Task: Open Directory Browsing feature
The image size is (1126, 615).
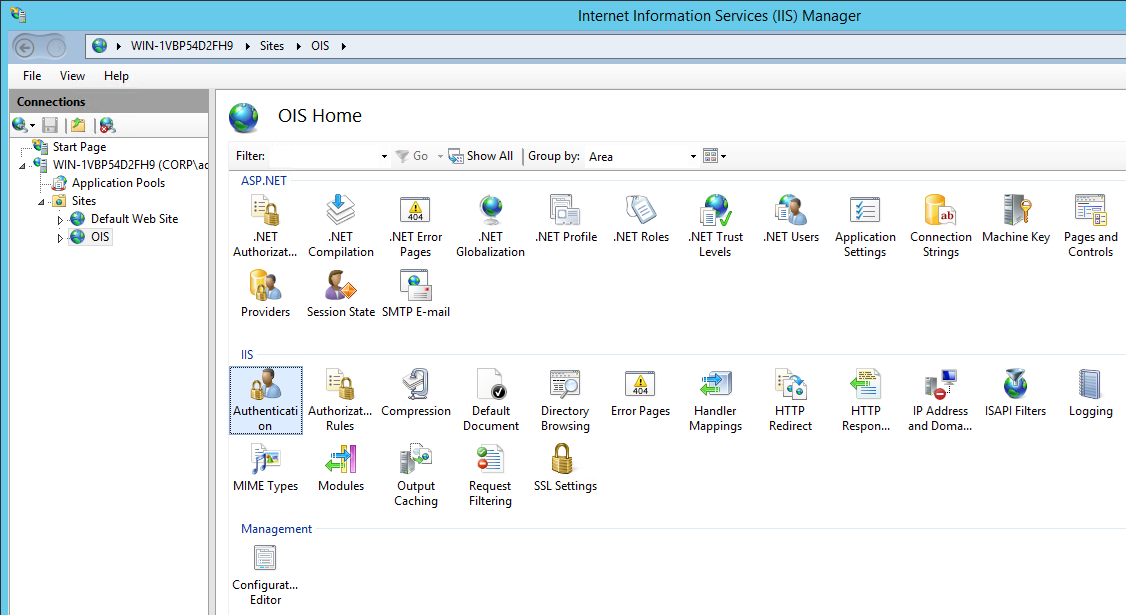Action: [x=565, y=400]
